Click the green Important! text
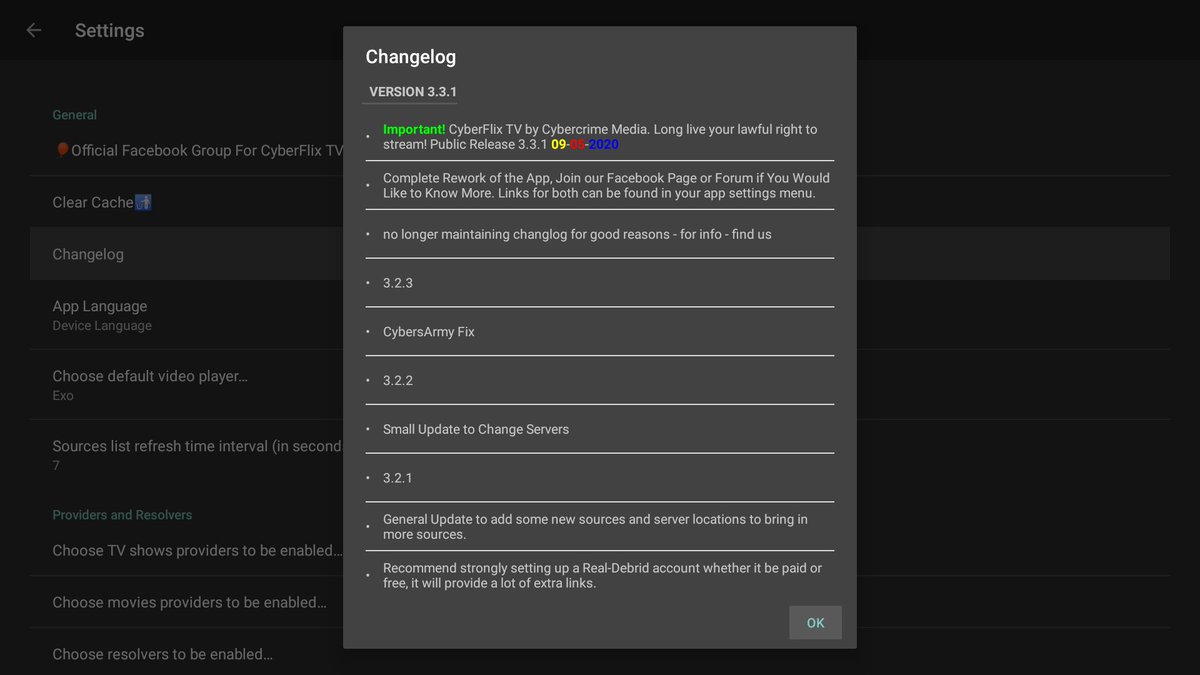Screen dimensions: 1200x675 pos(414,129)
